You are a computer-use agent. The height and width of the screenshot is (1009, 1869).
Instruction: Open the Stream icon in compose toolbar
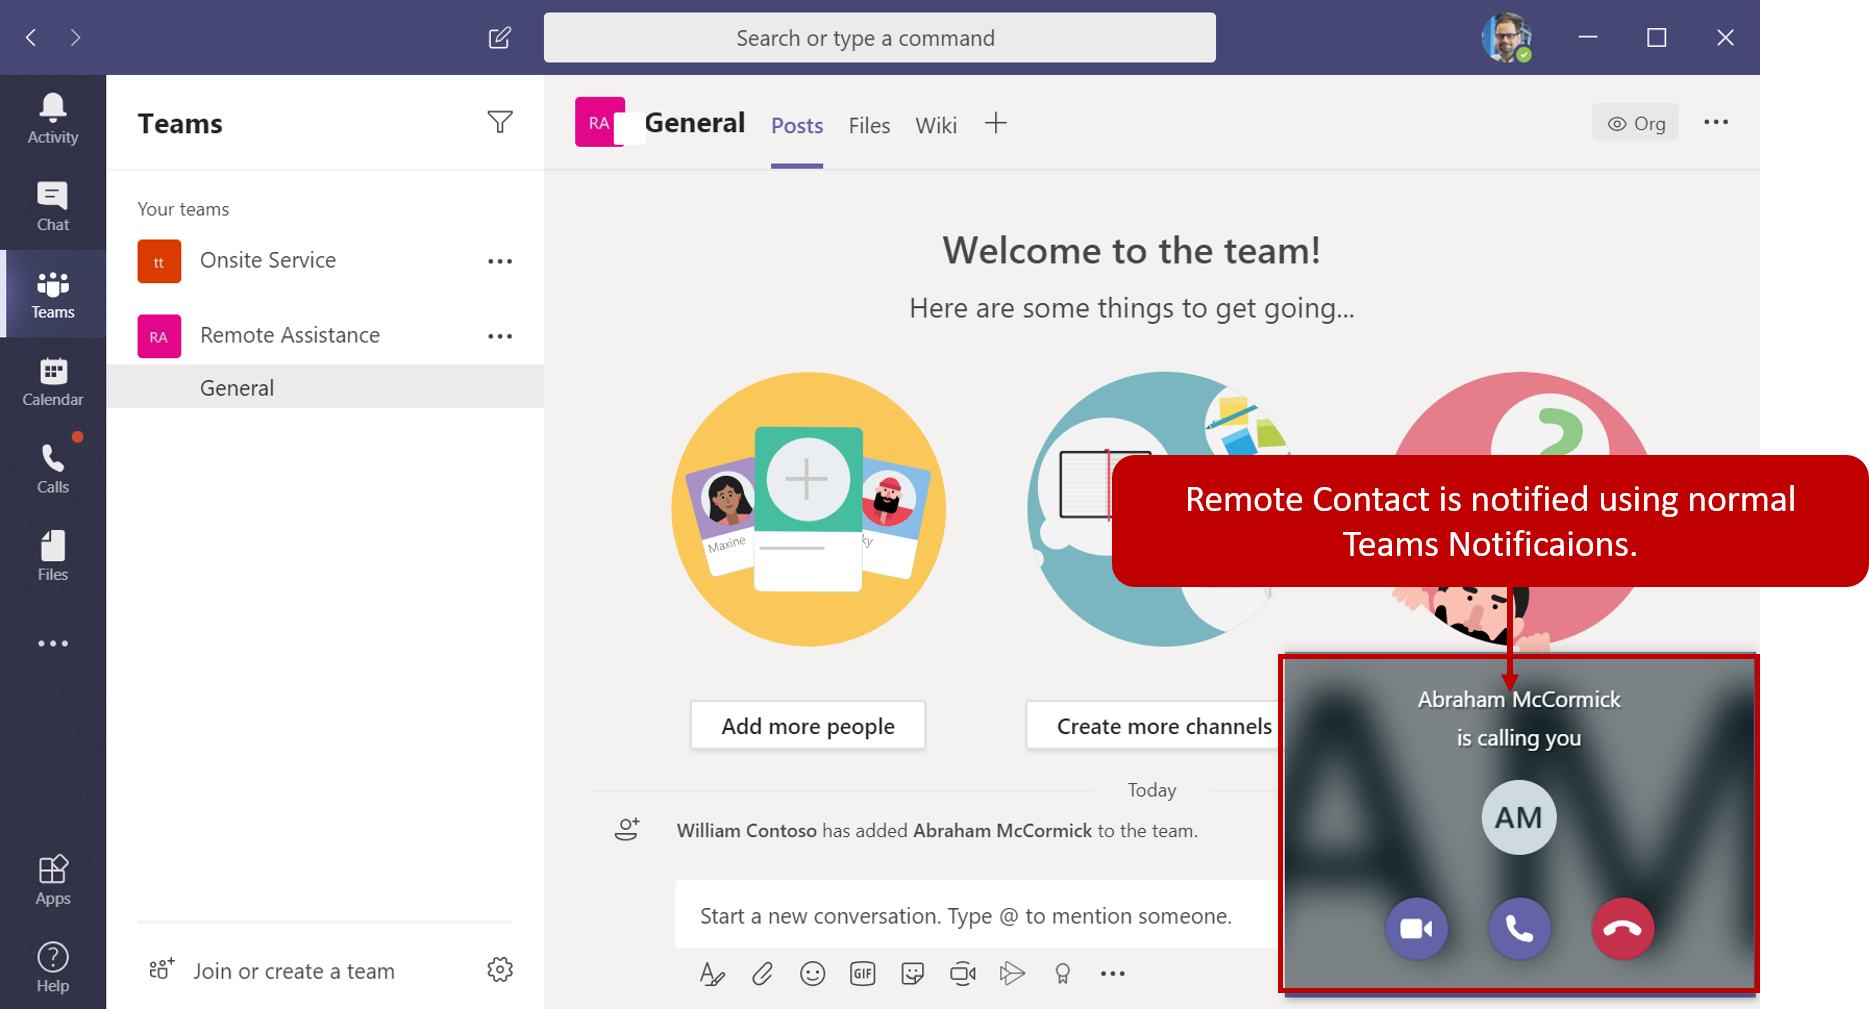1012,973
